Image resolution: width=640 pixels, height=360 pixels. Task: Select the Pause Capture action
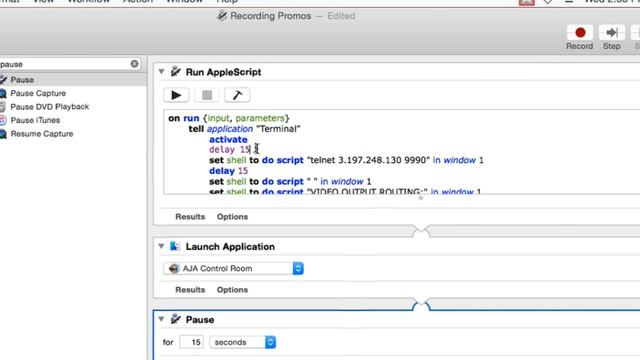(38, 93)
